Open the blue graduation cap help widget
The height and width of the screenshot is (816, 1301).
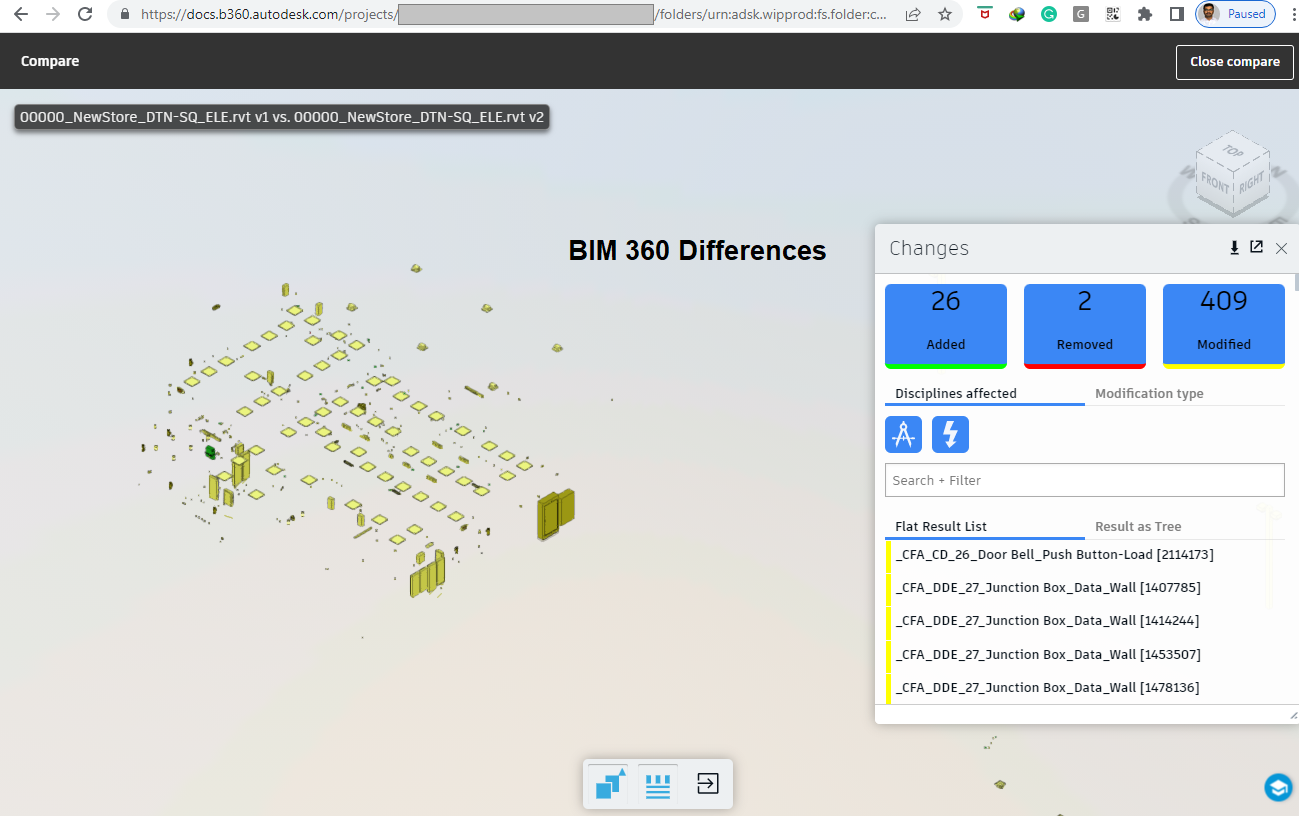(1279, 787)
